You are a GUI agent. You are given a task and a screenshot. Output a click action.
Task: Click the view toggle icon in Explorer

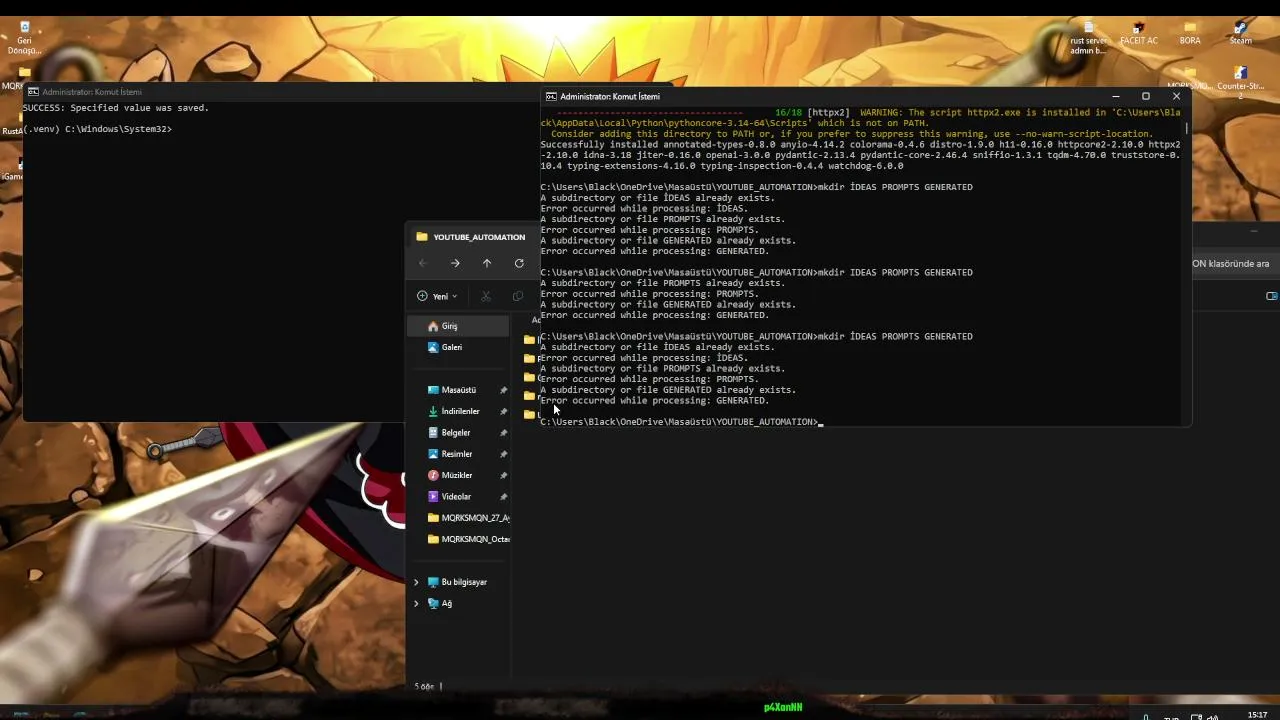(x=1272, y=296)
